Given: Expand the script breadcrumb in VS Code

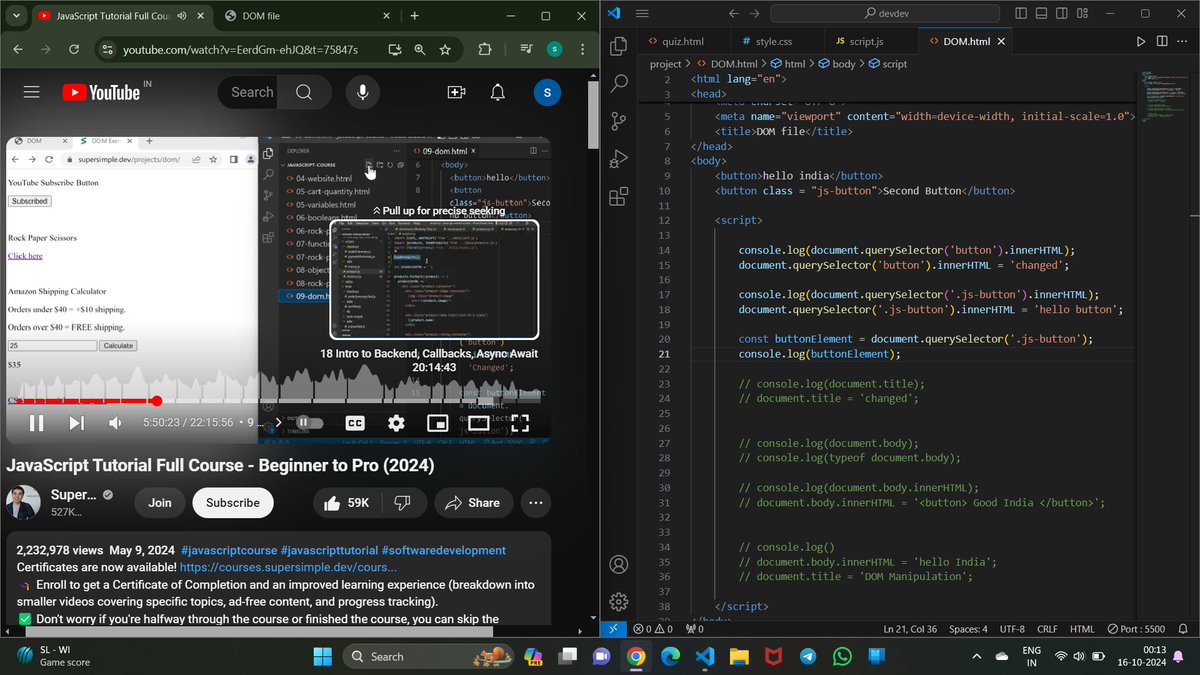Looking at the screenshot, I should pyautogui.click(x=886, y=63).
